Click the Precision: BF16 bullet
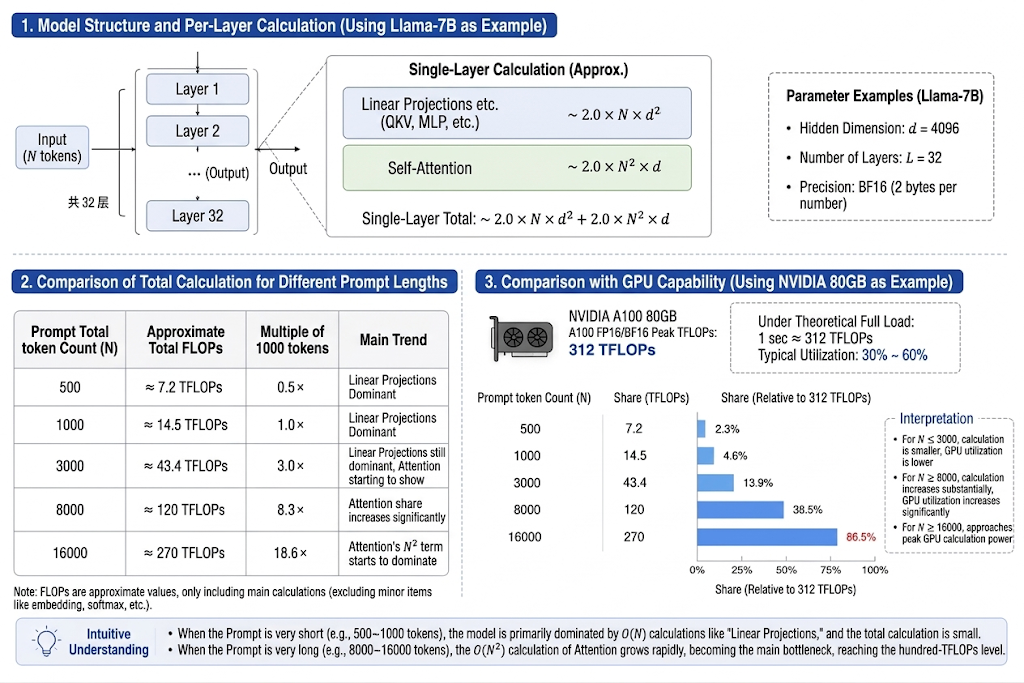This screenshot has height=683, width=1024. [871, 195]
